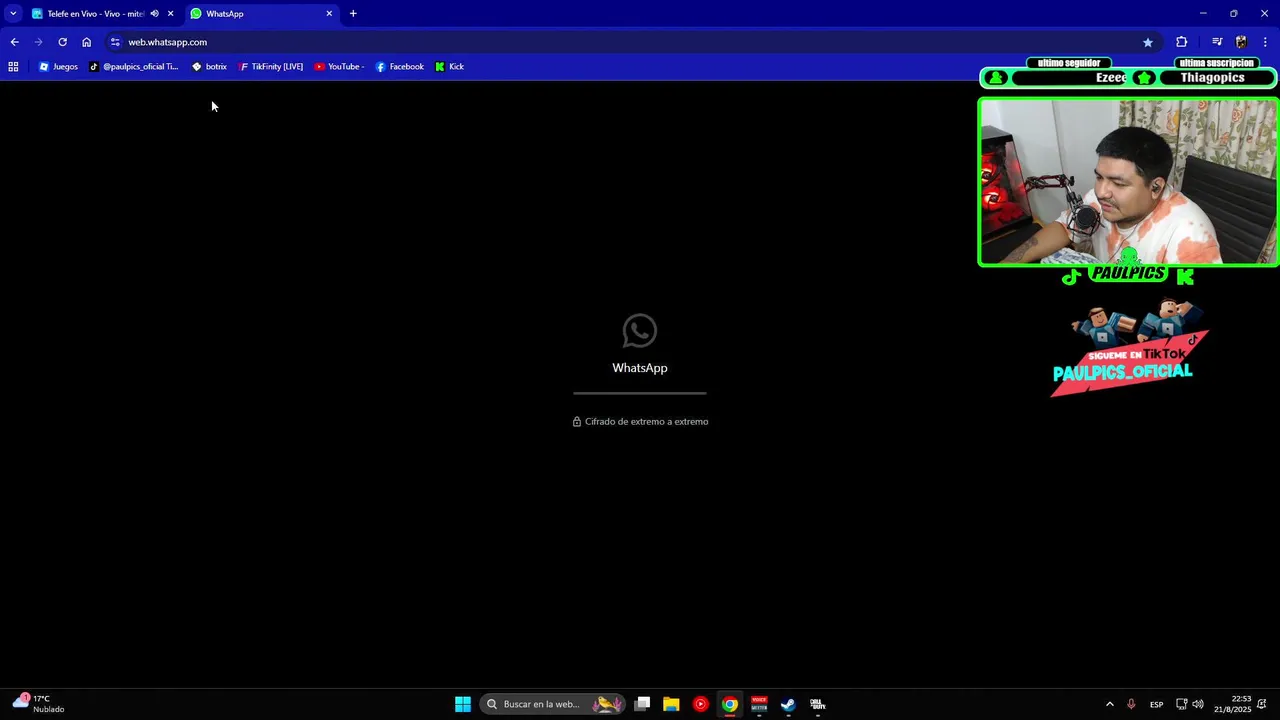
Task: Open File Explorer from the taskbar
Action: 672,704
